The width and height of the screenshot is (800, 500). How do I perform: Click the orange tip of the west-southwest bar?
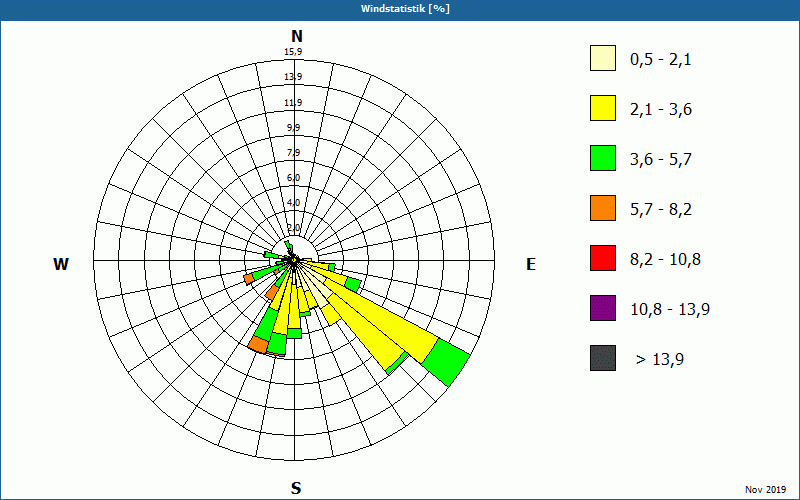click(x=249, y=279)
